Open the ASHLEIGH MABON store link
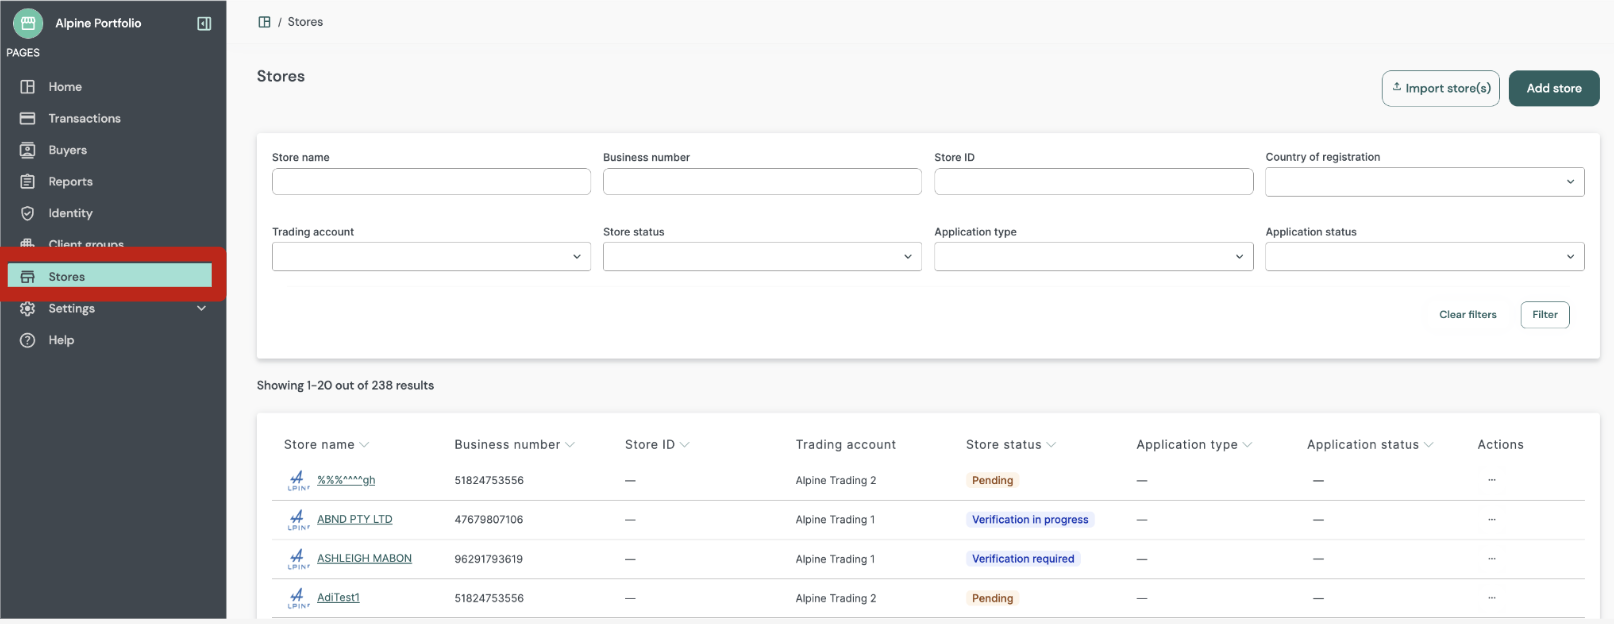The height and width of the screenshot is (624, 1614). click(x=364, y=559)
